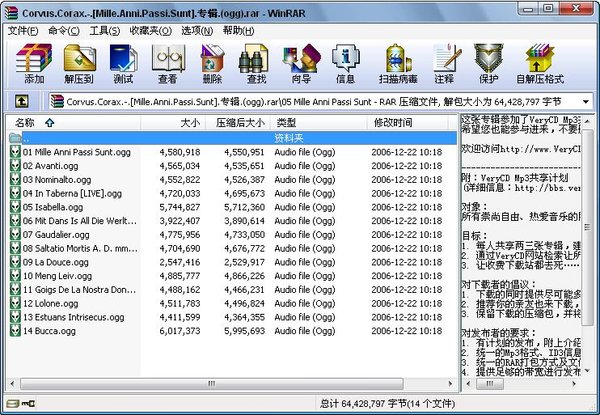Screen dimensions: 600x415
Task: Click the file icon of 12 Lolone.ogg
Action: (15, 303)
